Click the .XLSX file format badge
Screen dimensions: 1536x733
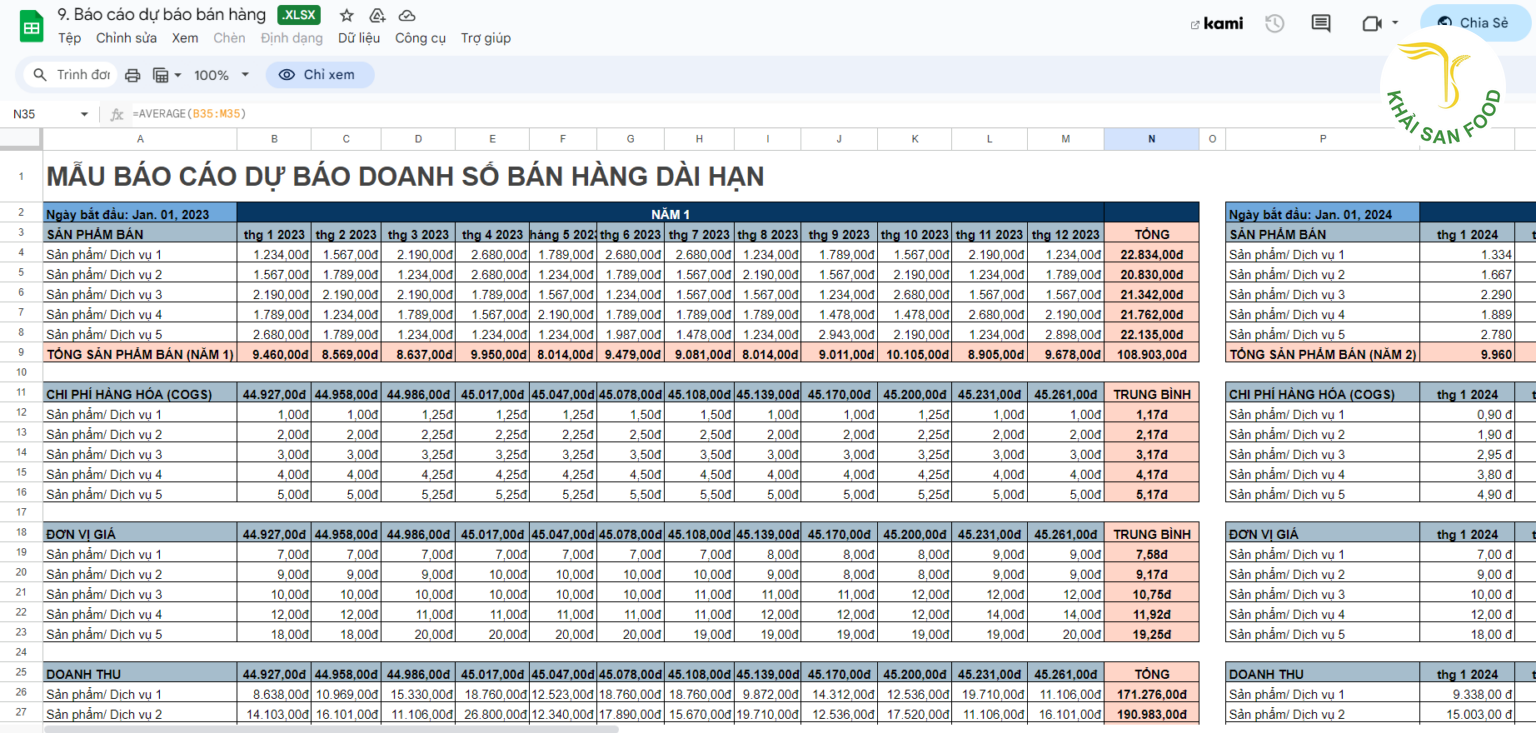point(300,15)
